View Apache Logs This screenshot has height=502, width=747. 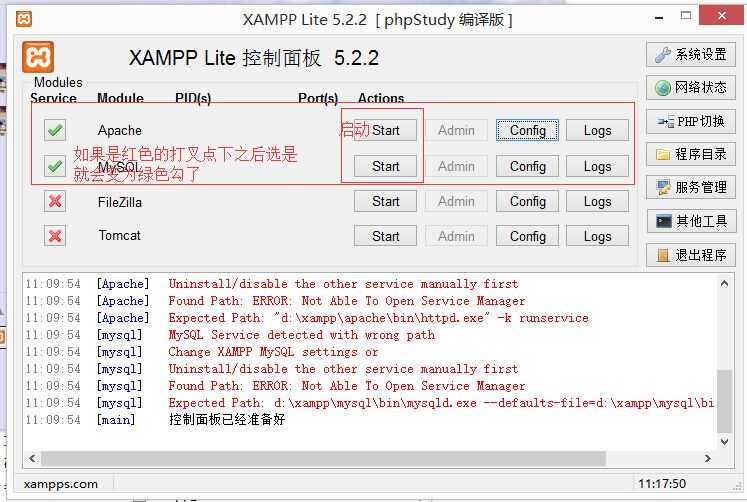pyautogui.click(x=597, y=130)
